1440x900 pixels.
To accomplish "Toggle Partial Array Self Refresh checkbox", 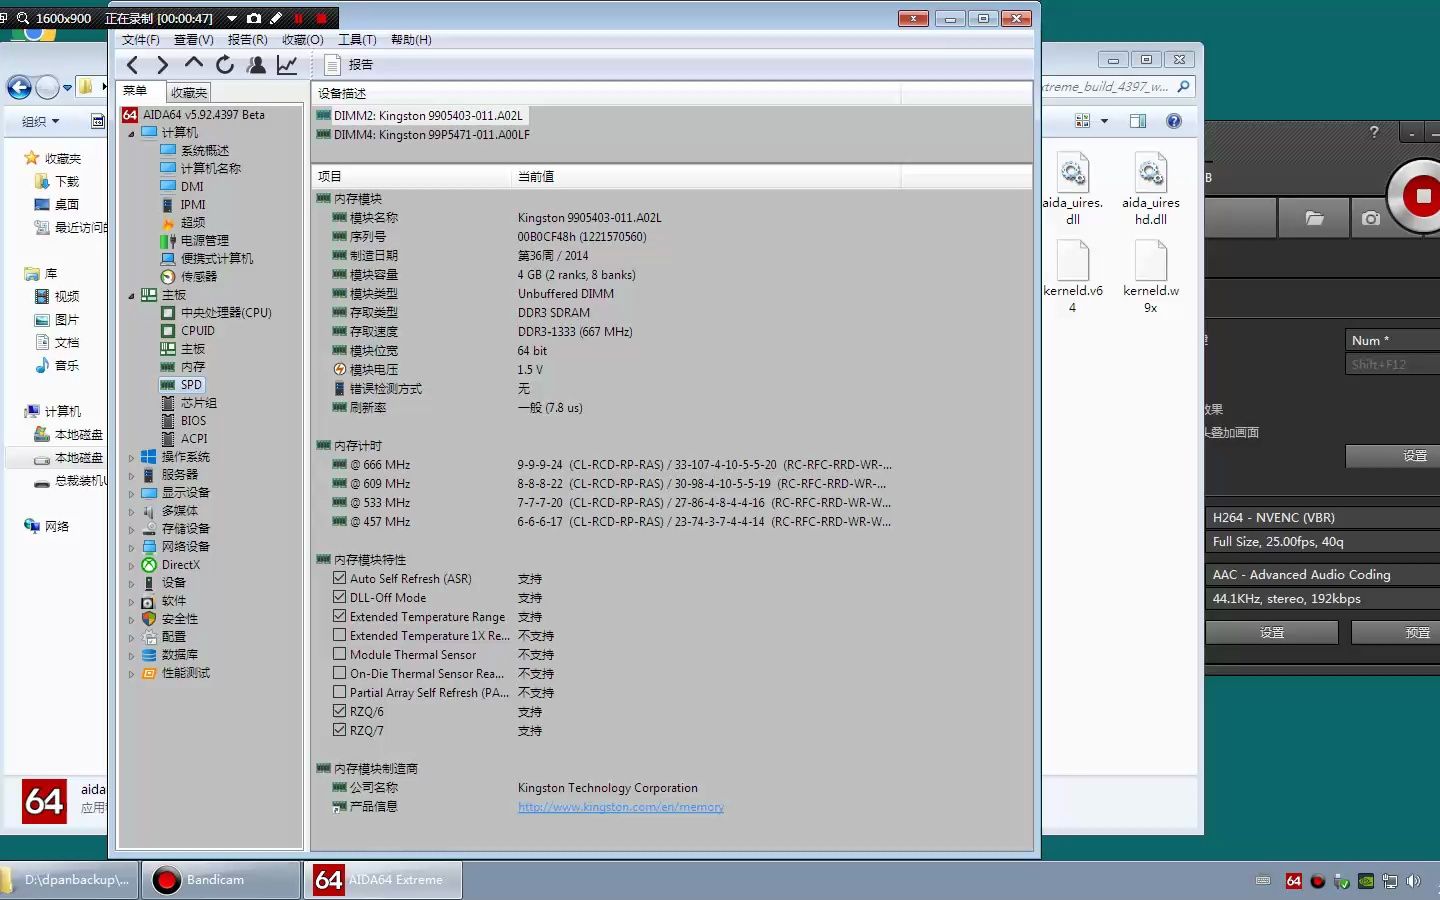I will (x=340, y=692).
